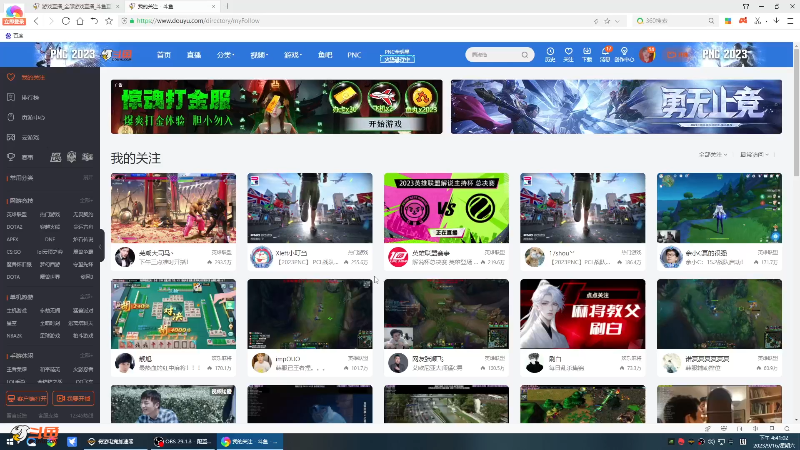Open the fighting game stream thumbnail
This screenshot has height=450, width=800.
pos(173,208)
